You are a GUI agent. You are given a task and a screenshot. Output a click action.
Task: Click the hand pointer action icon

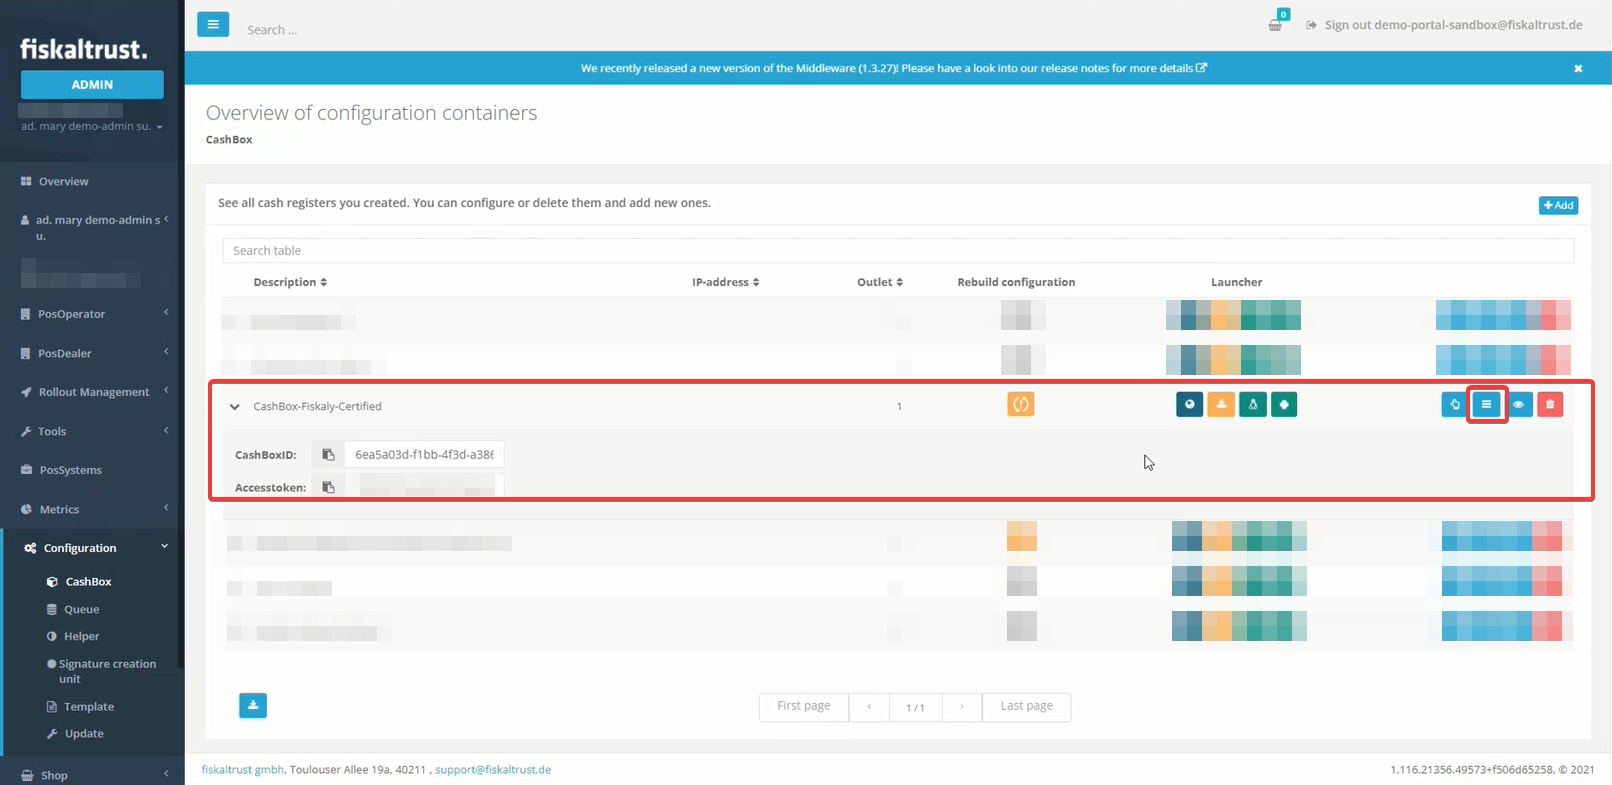tap(1455, 405)
